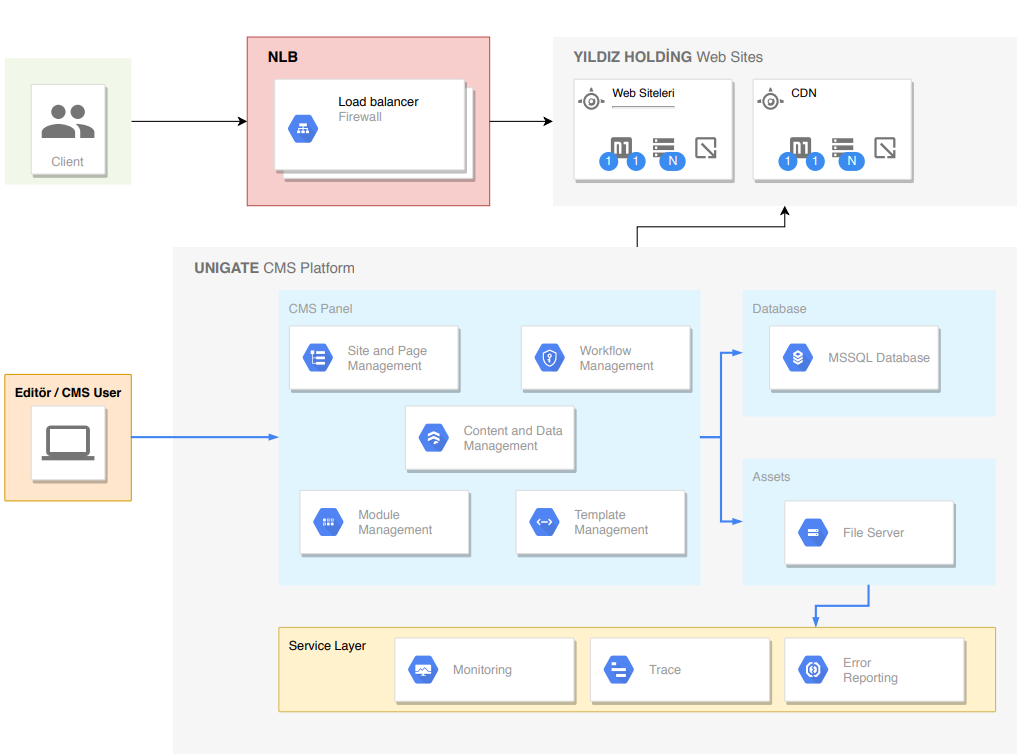This screenshot has width=1020, height=756.
Task: Open the external link icon in Web Siteleri card
Action: pyautogui.click(x=706, y=148)
